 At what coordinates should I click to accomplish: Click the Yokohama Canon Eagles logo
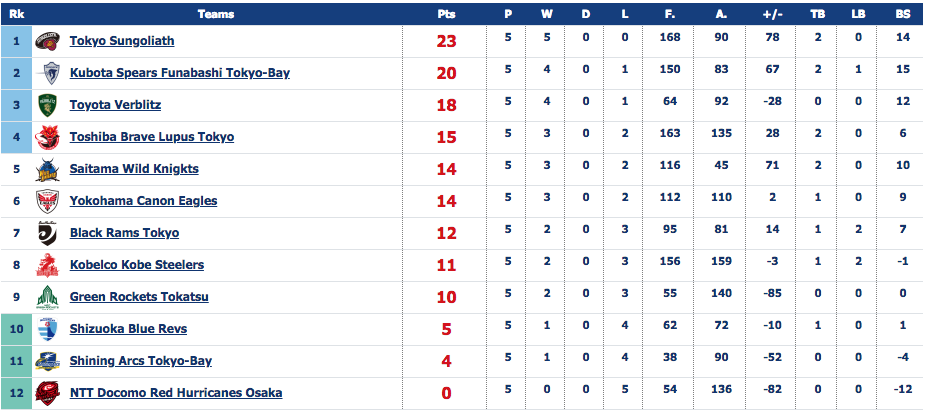click(47, 202)
